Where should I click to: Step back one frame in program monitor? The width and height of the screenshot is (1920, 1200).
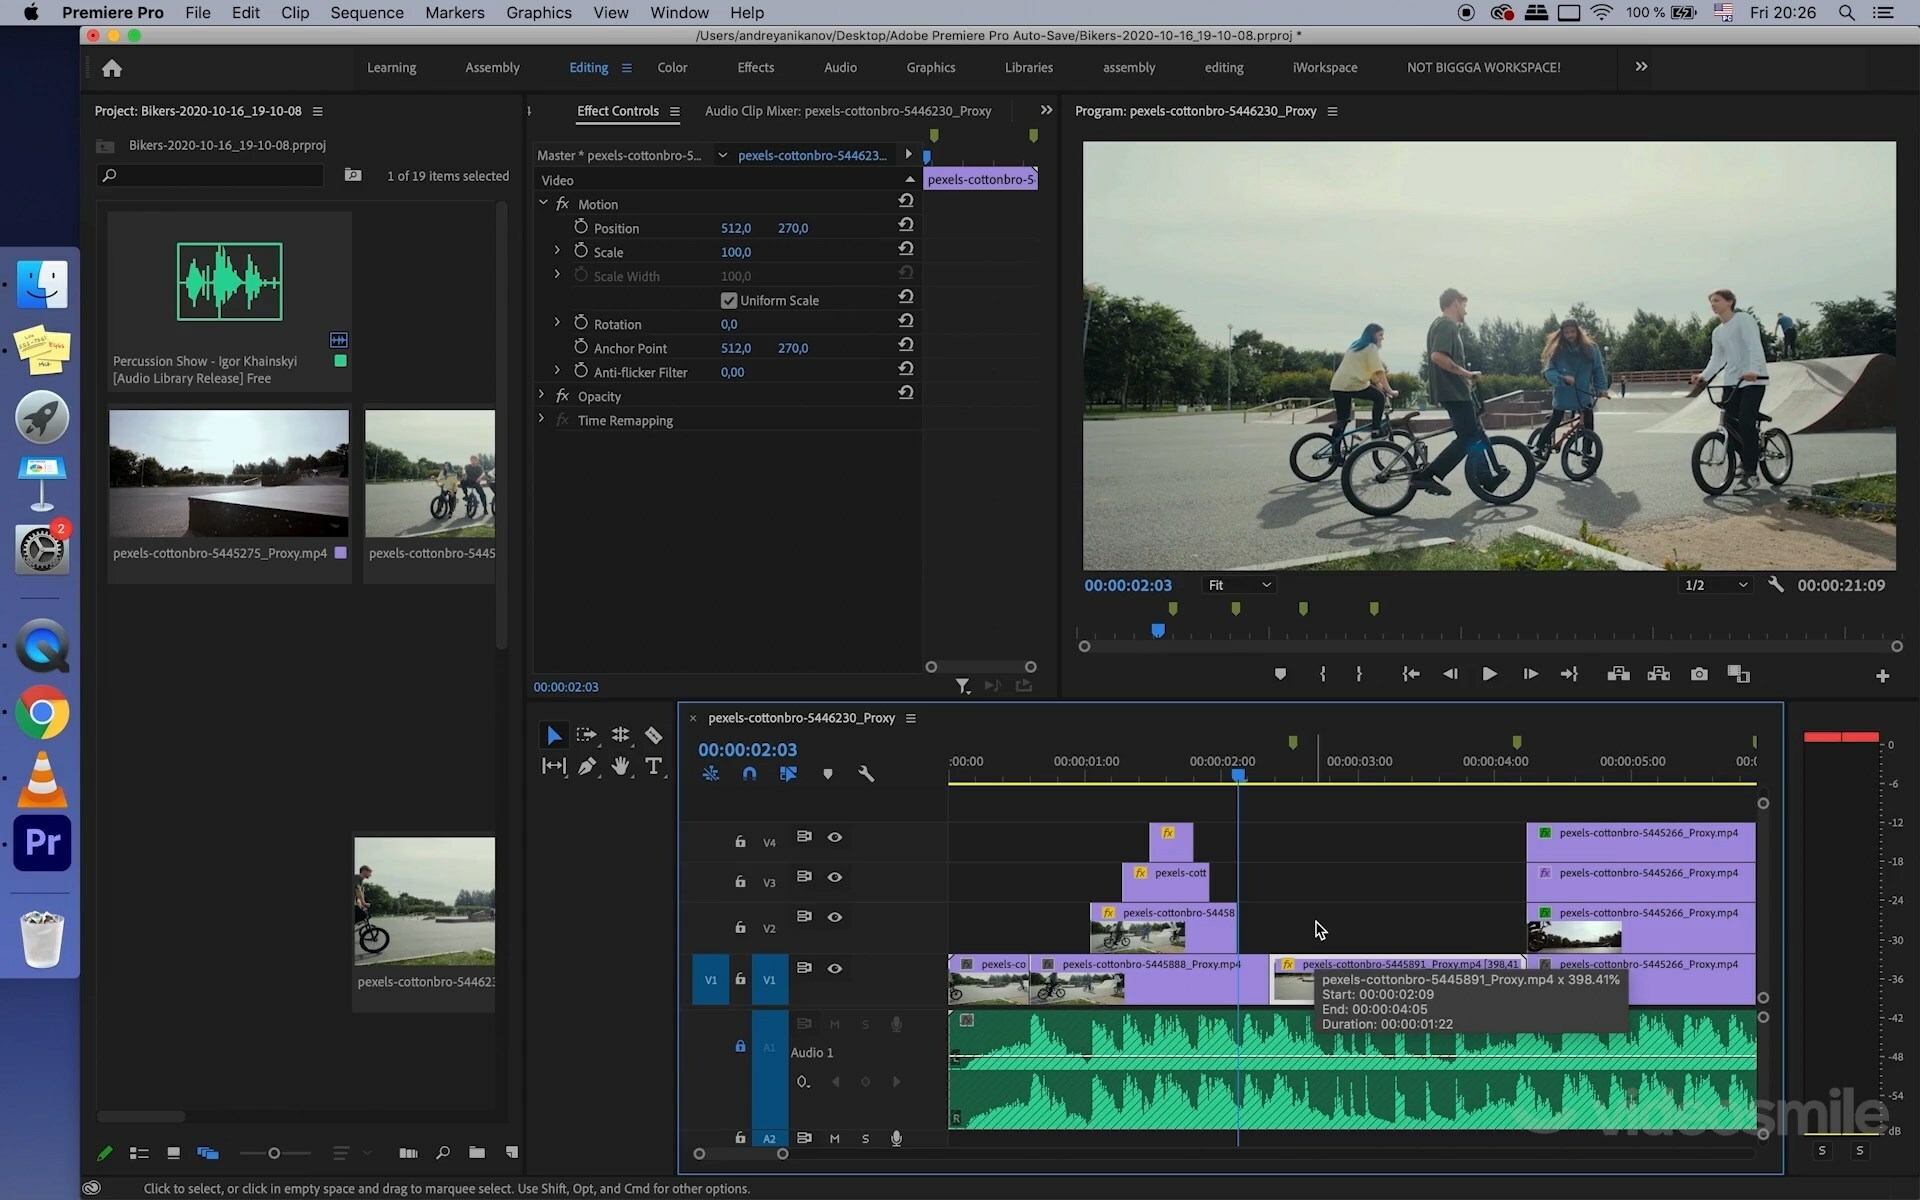coord(1450,674)
